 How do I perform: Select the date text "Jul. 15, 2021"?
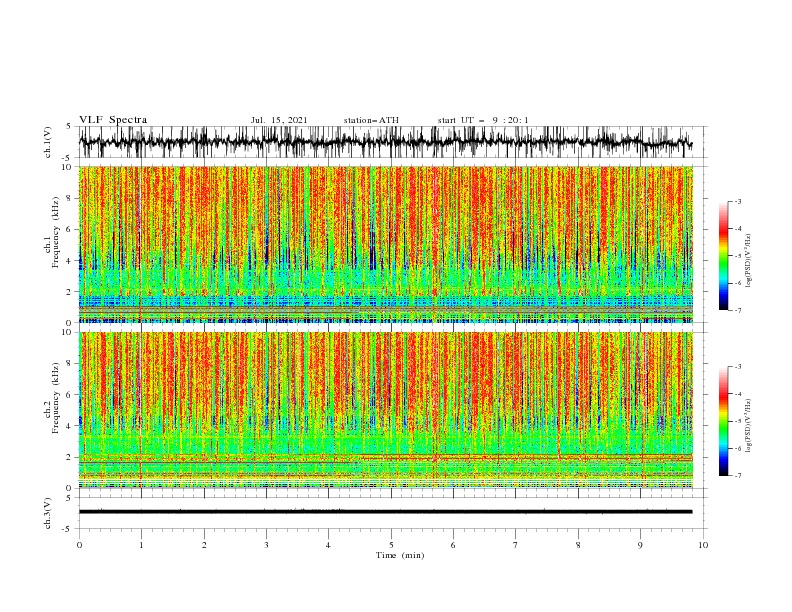(279, 120)
